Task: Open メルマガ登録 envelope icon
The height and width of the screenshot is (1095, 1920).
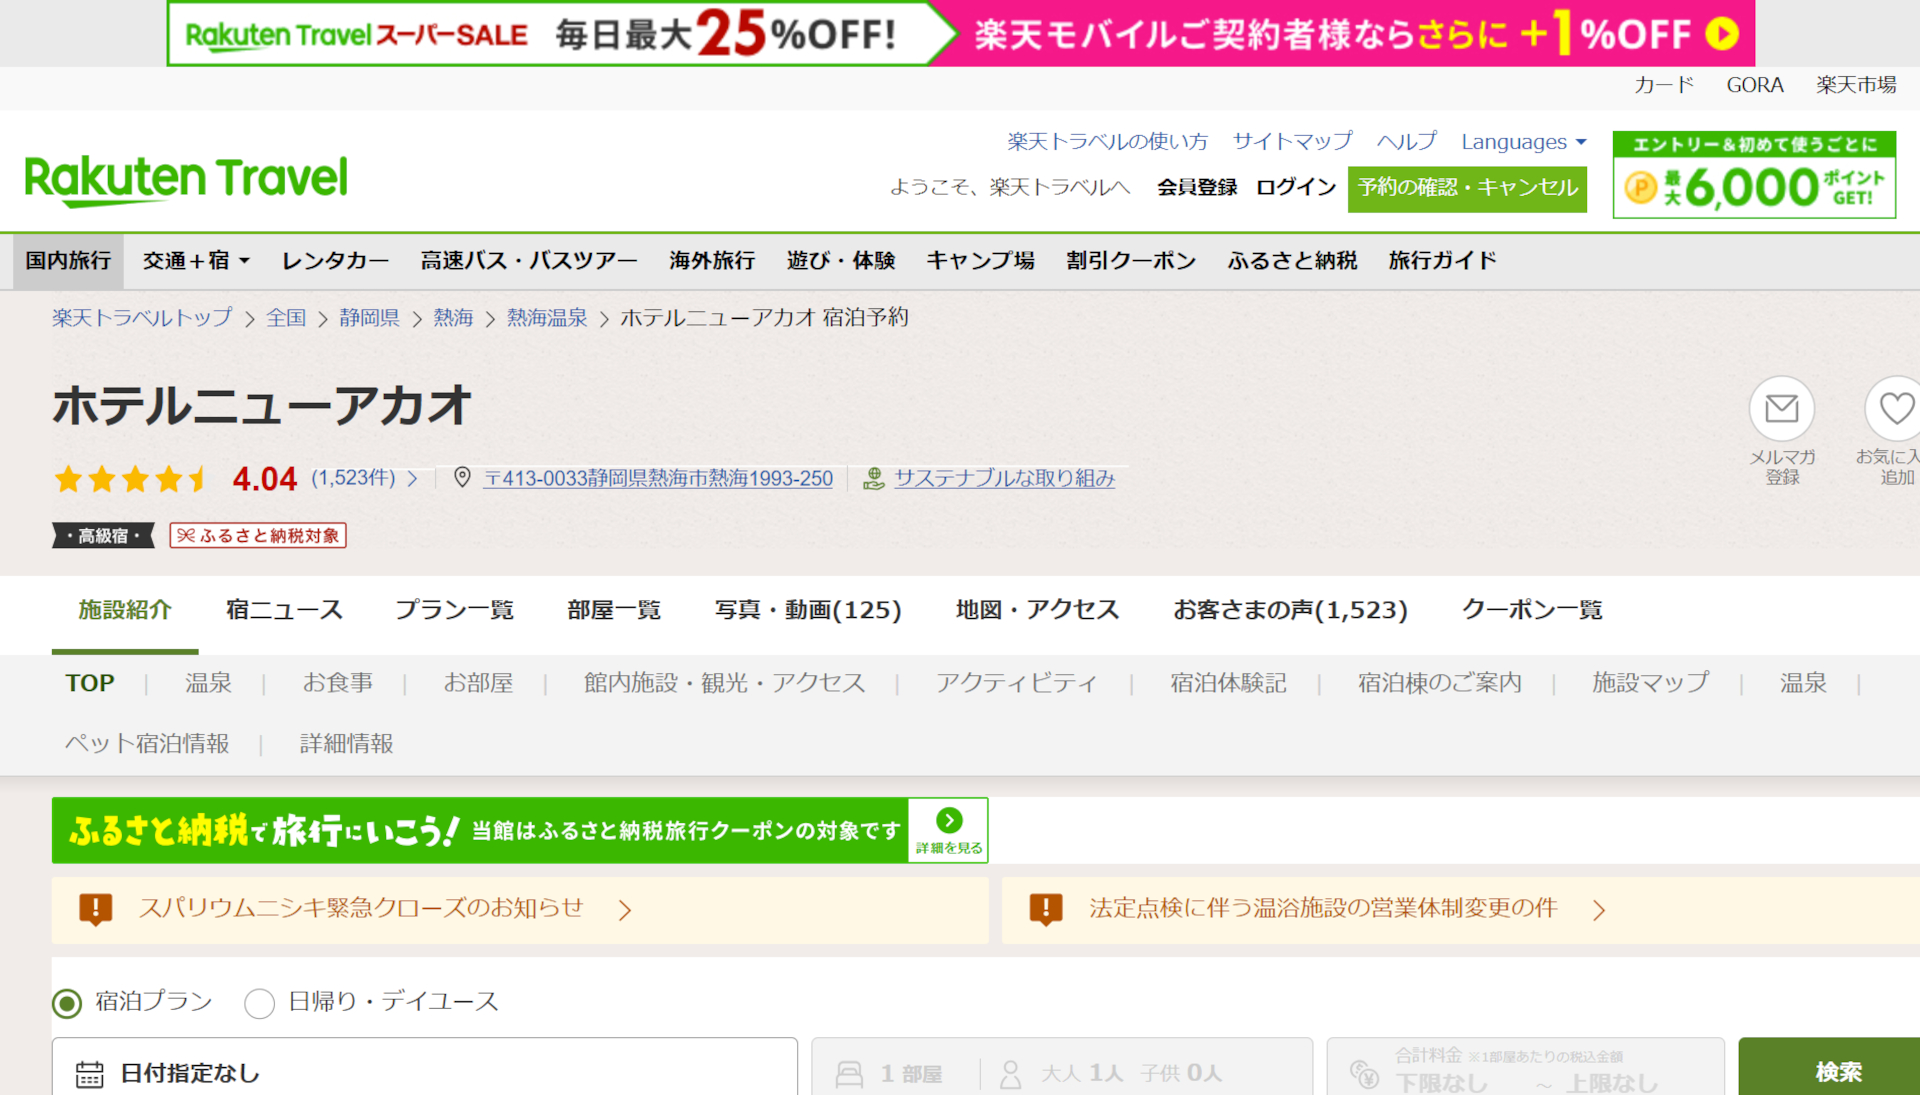Action: (1782, 408)
